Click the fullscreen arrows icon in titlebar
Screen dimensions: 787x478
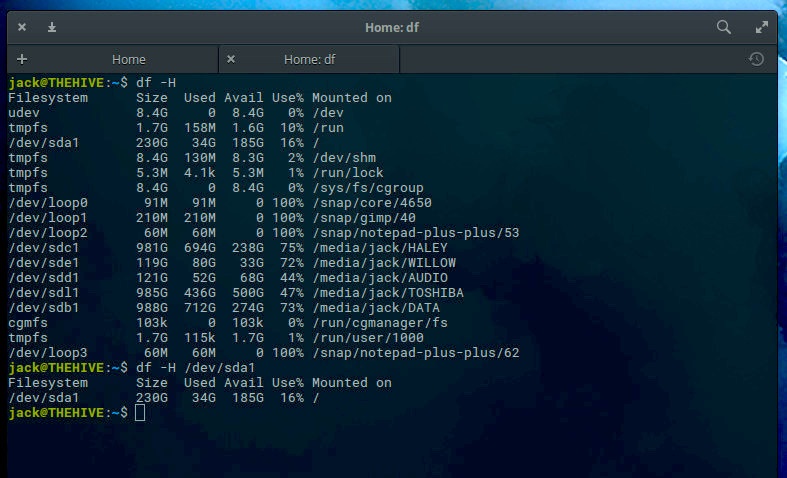pyautogui.click(x=762, y=27)
